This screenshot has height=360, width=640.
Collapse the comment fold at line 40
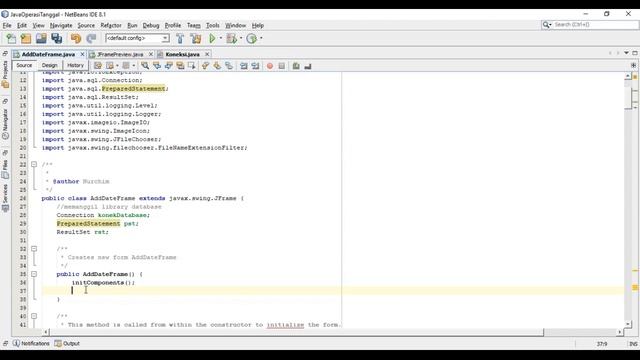click(x=34, y=316)
